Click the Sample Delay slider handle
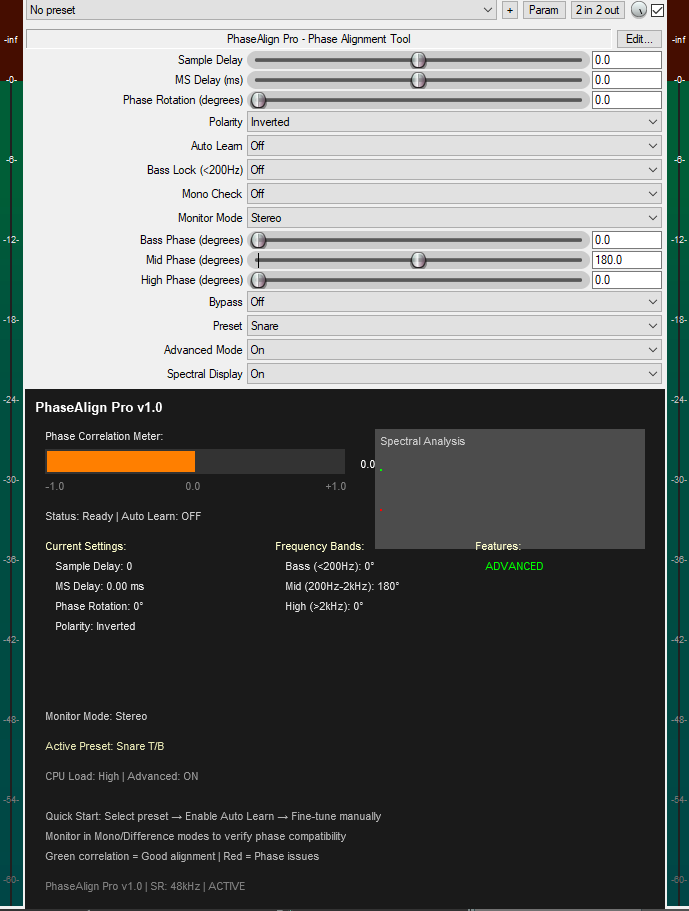 pyautogui.click(x=418, y=60)
